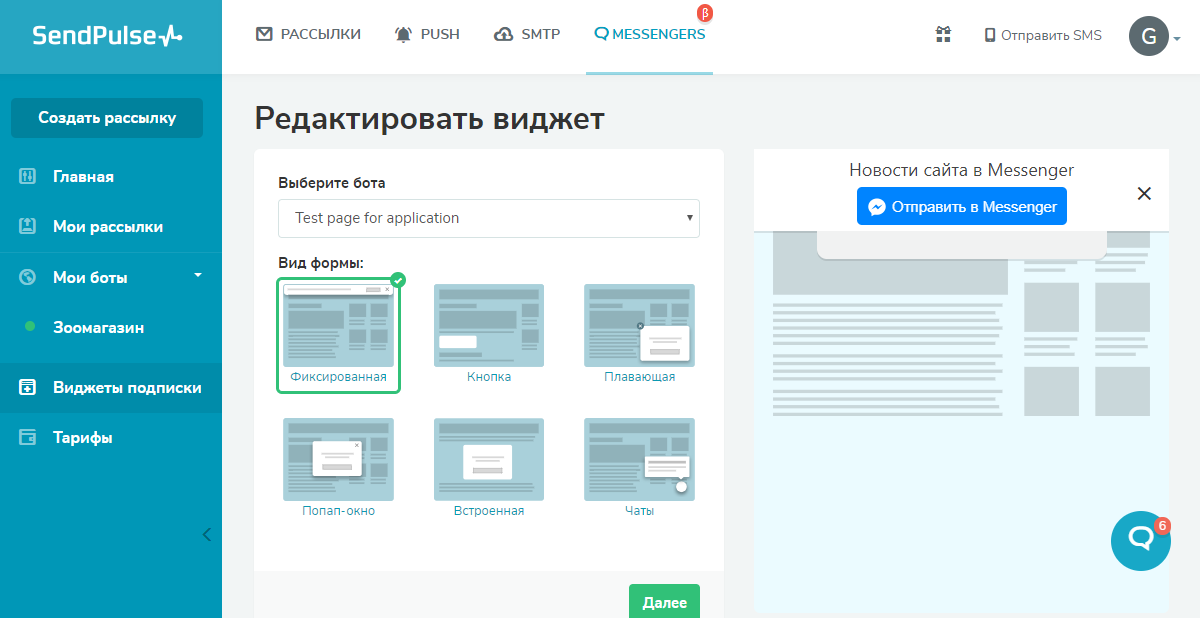Screen dimensions: 1200x618
Task: Select the Попап-окно form type
Action: [x=338, y=468]
